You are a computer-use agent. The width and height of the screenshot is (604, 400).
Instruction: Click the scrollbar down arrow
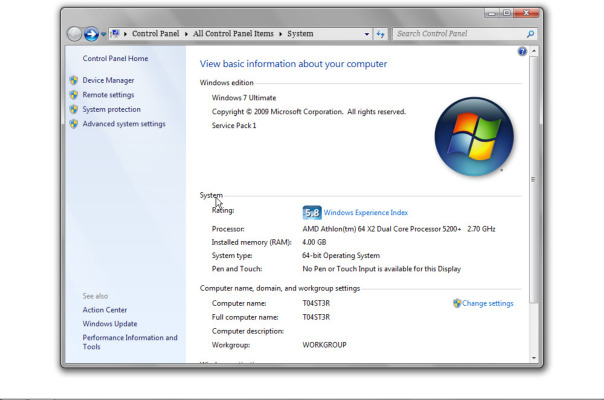(534, 358)
